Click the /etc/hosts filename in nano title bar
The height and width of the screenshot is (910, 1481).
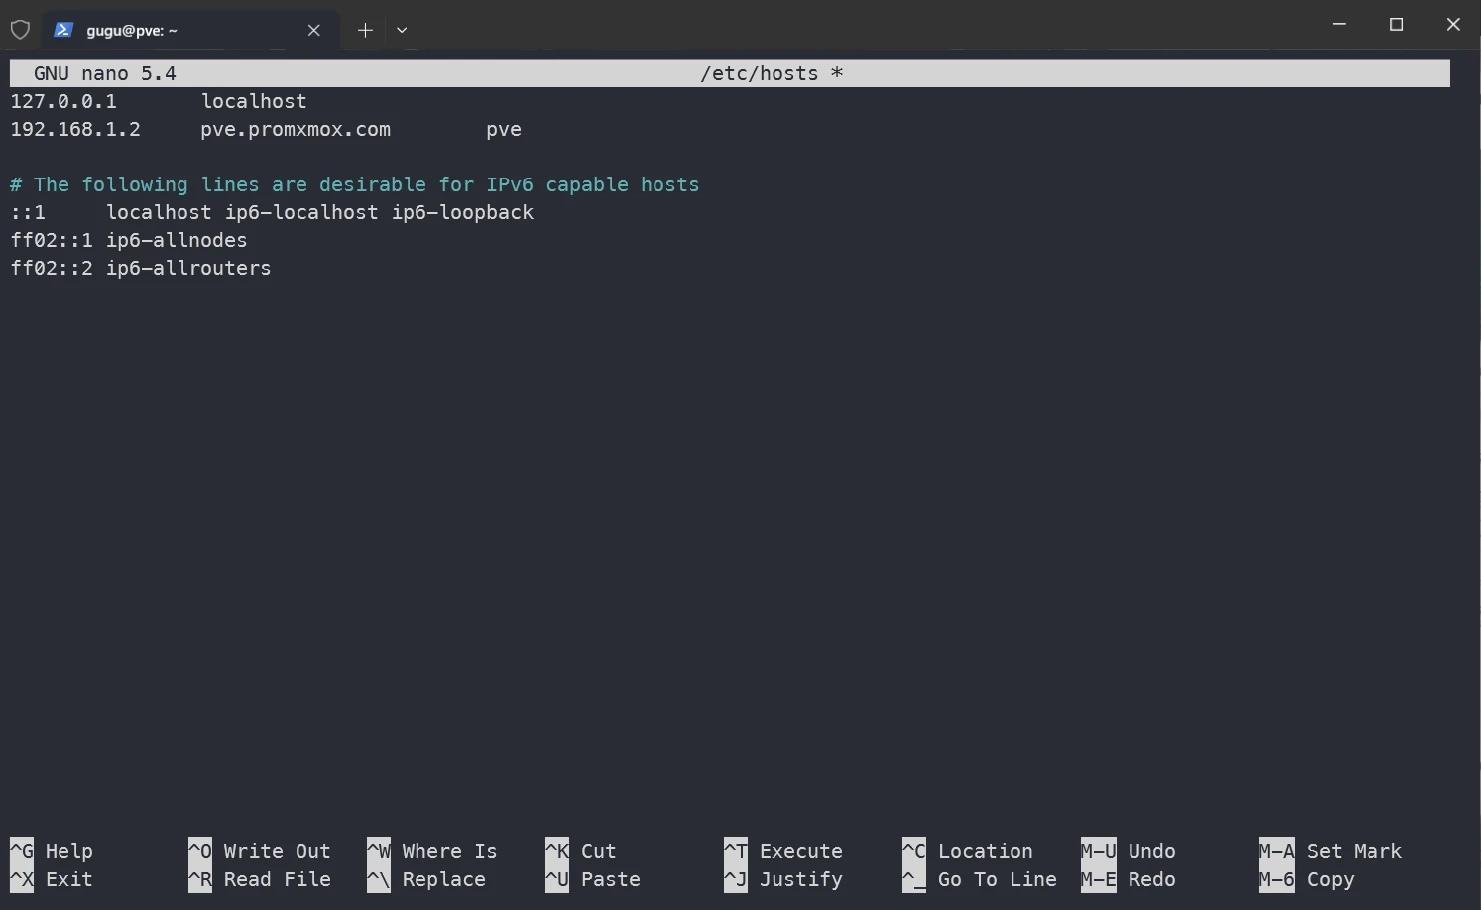(759, 73)
